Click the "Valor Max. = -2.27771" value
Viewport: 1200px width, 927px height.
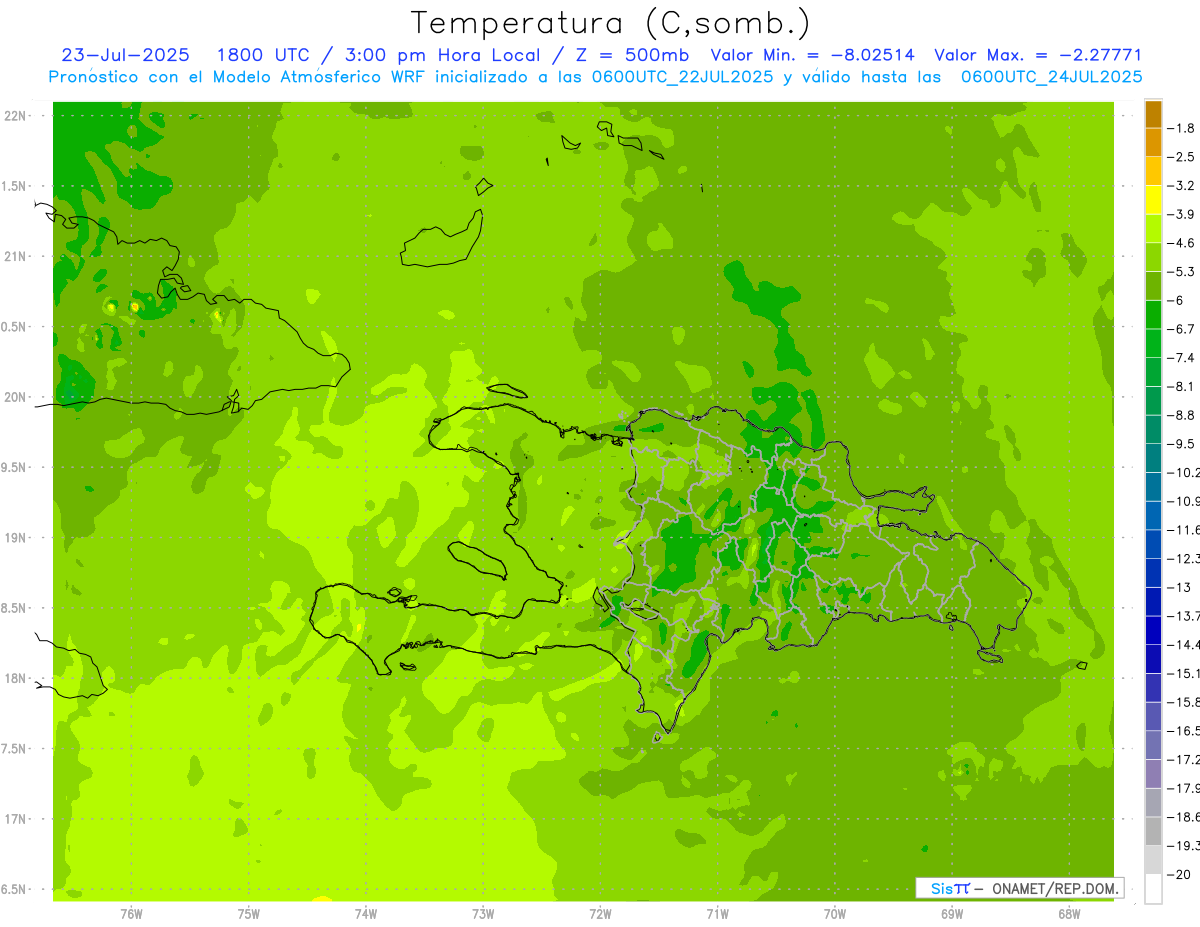[x=1038, y=55]
